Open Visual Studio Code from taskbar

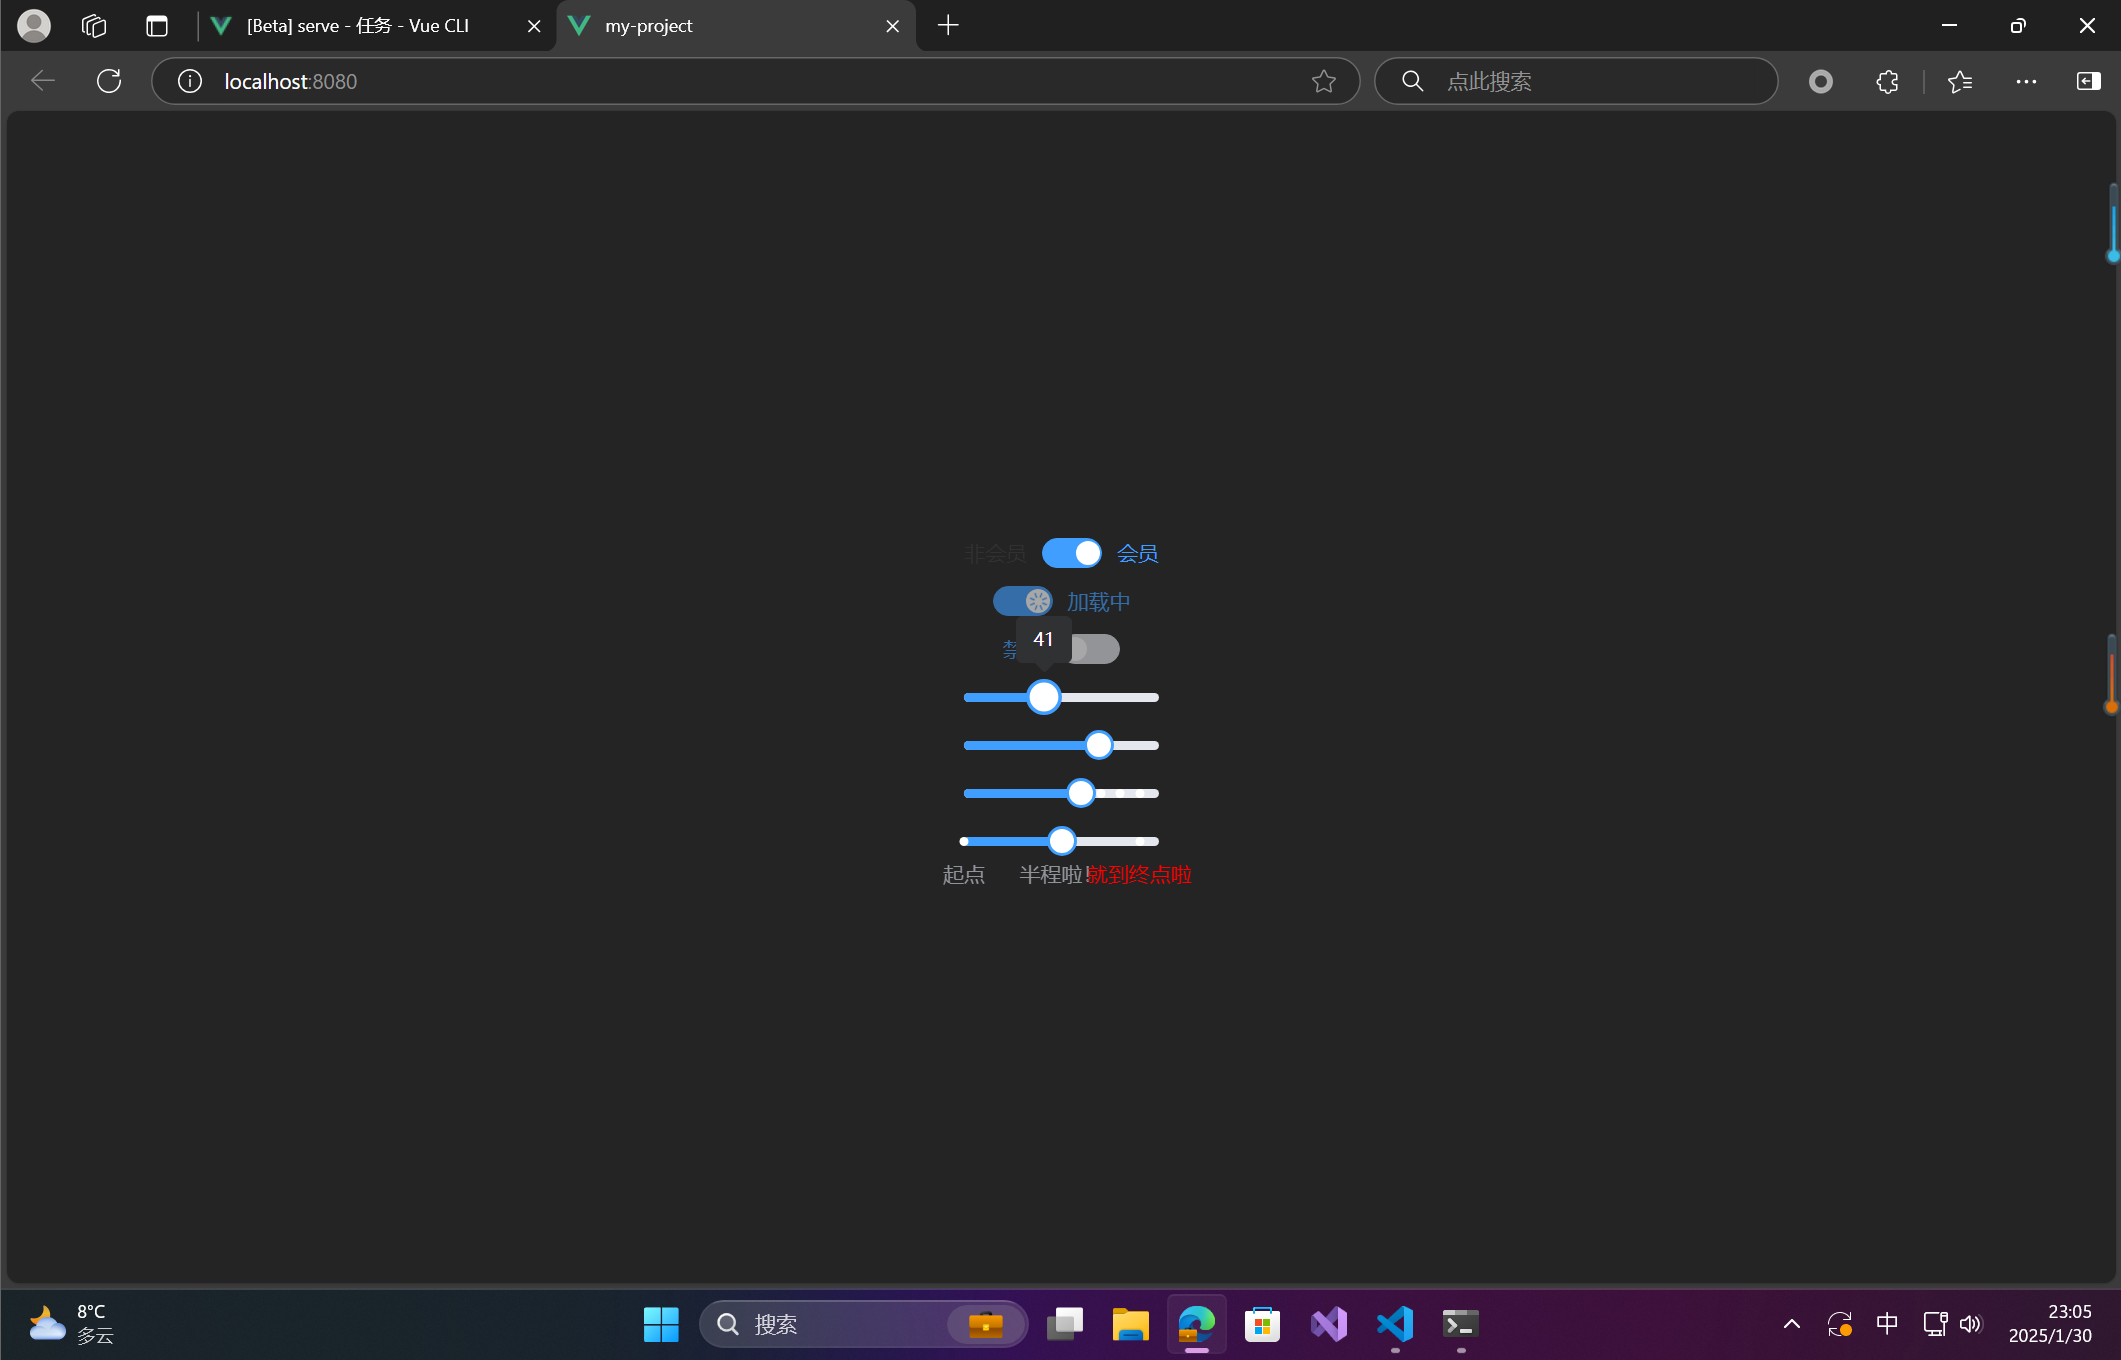coord(1394,1324)
